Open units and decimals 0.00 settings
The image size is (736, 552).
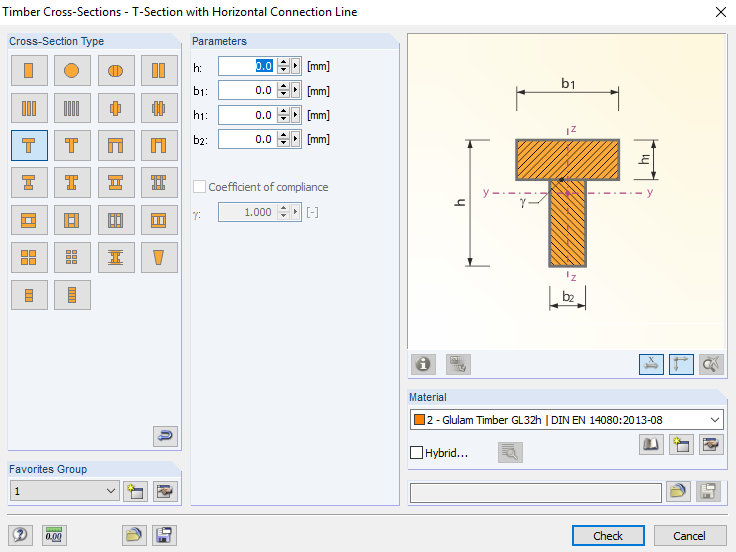click(x=54, y=535)
